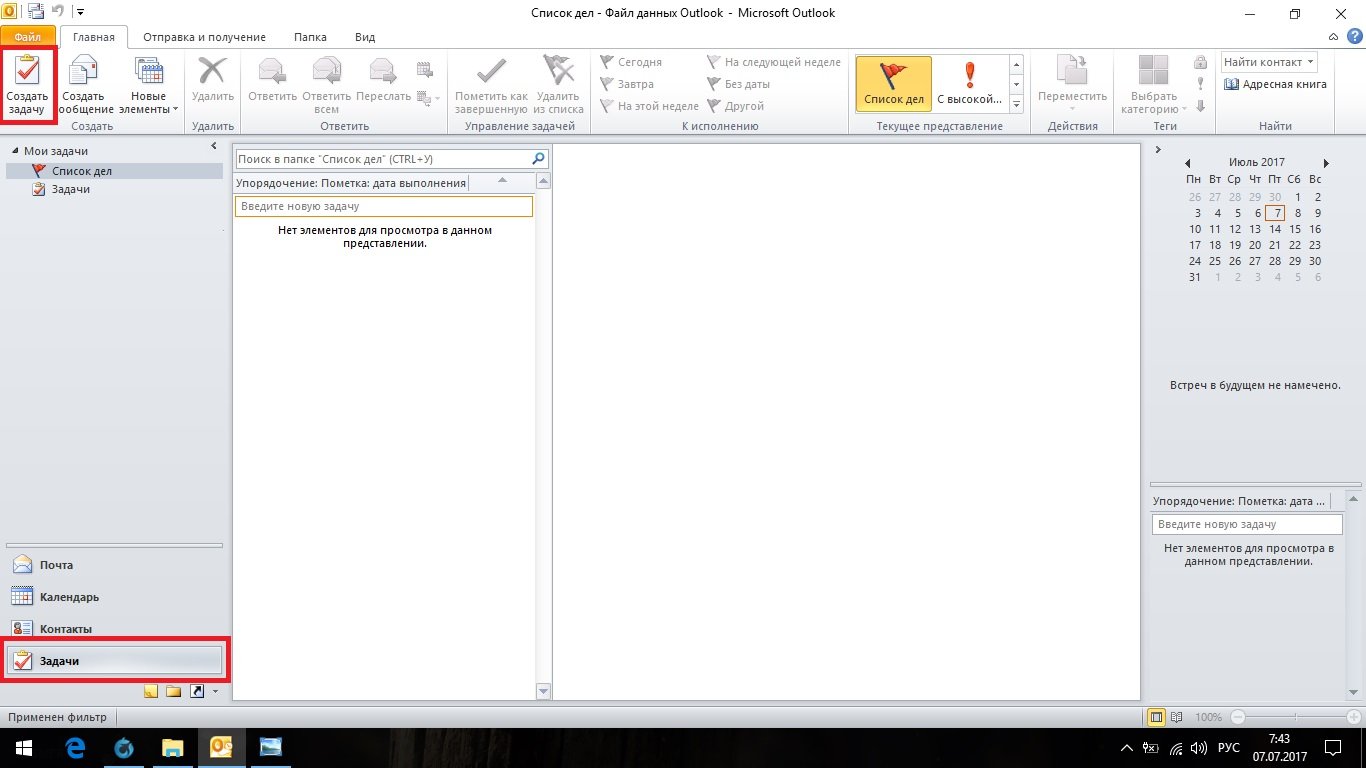The image size is (1366, 768).
Task: Open Задачи in navigation pane
Action: point(114,661)
